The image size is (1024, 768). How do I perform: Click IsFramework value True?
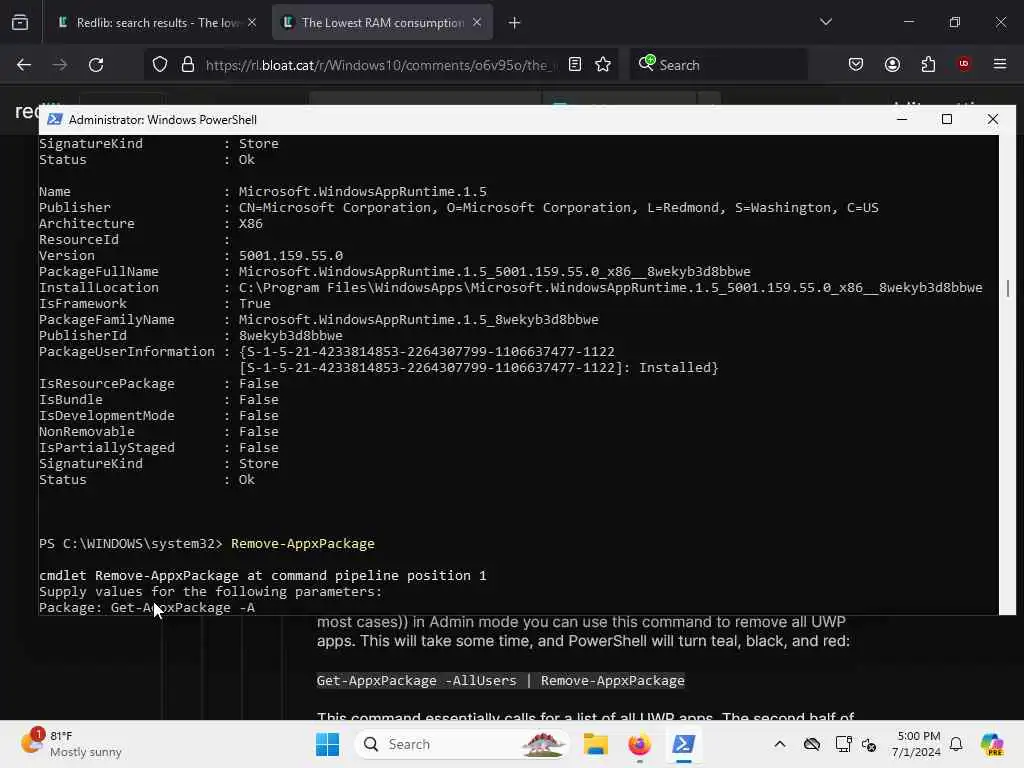click(255, 304)
